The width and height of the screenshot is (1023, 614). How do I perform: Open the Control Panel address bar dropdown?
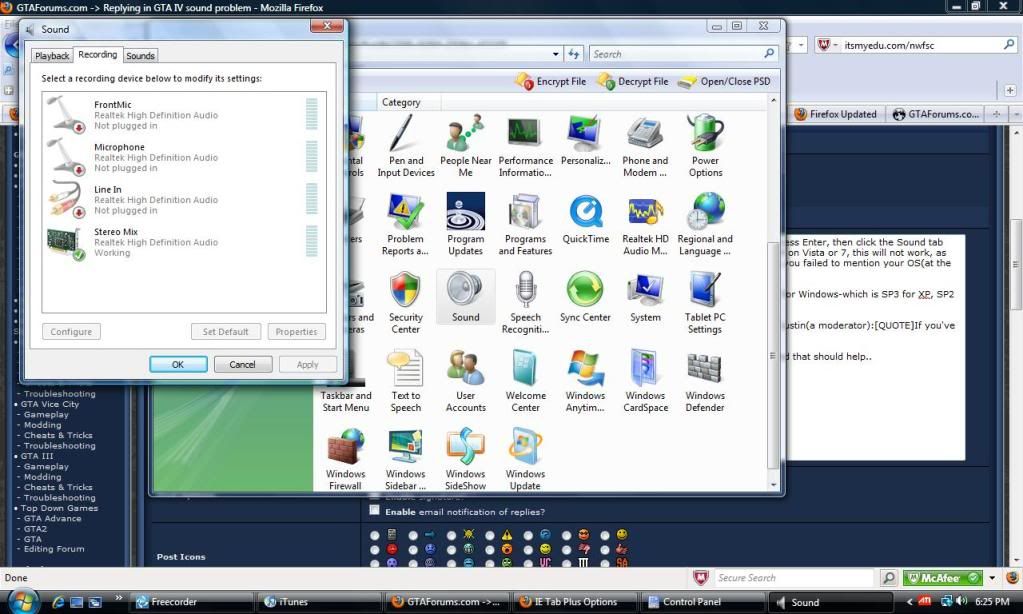[x=555, y=53]
